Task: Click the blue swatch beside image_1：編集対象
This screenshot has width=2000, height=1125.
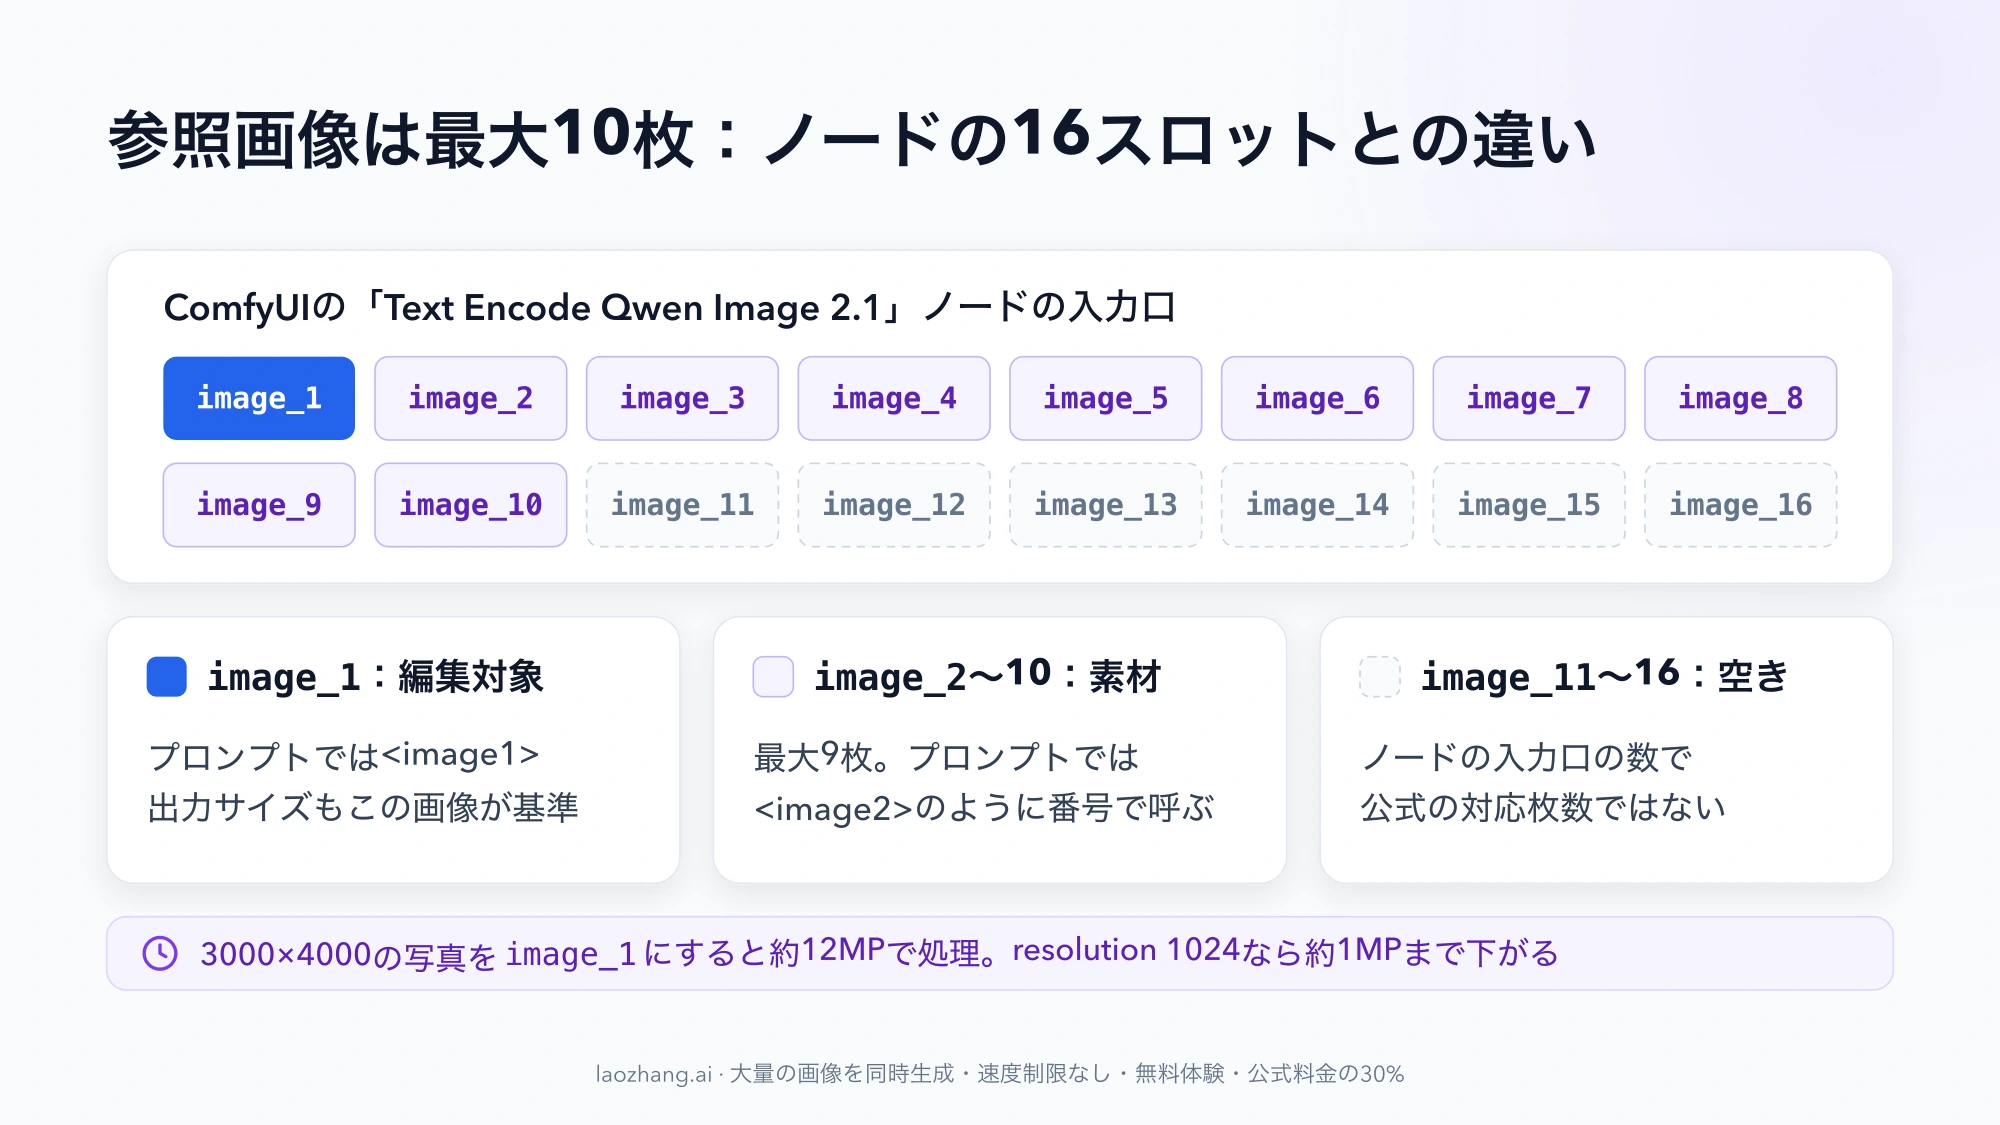Action: [166, 676]
